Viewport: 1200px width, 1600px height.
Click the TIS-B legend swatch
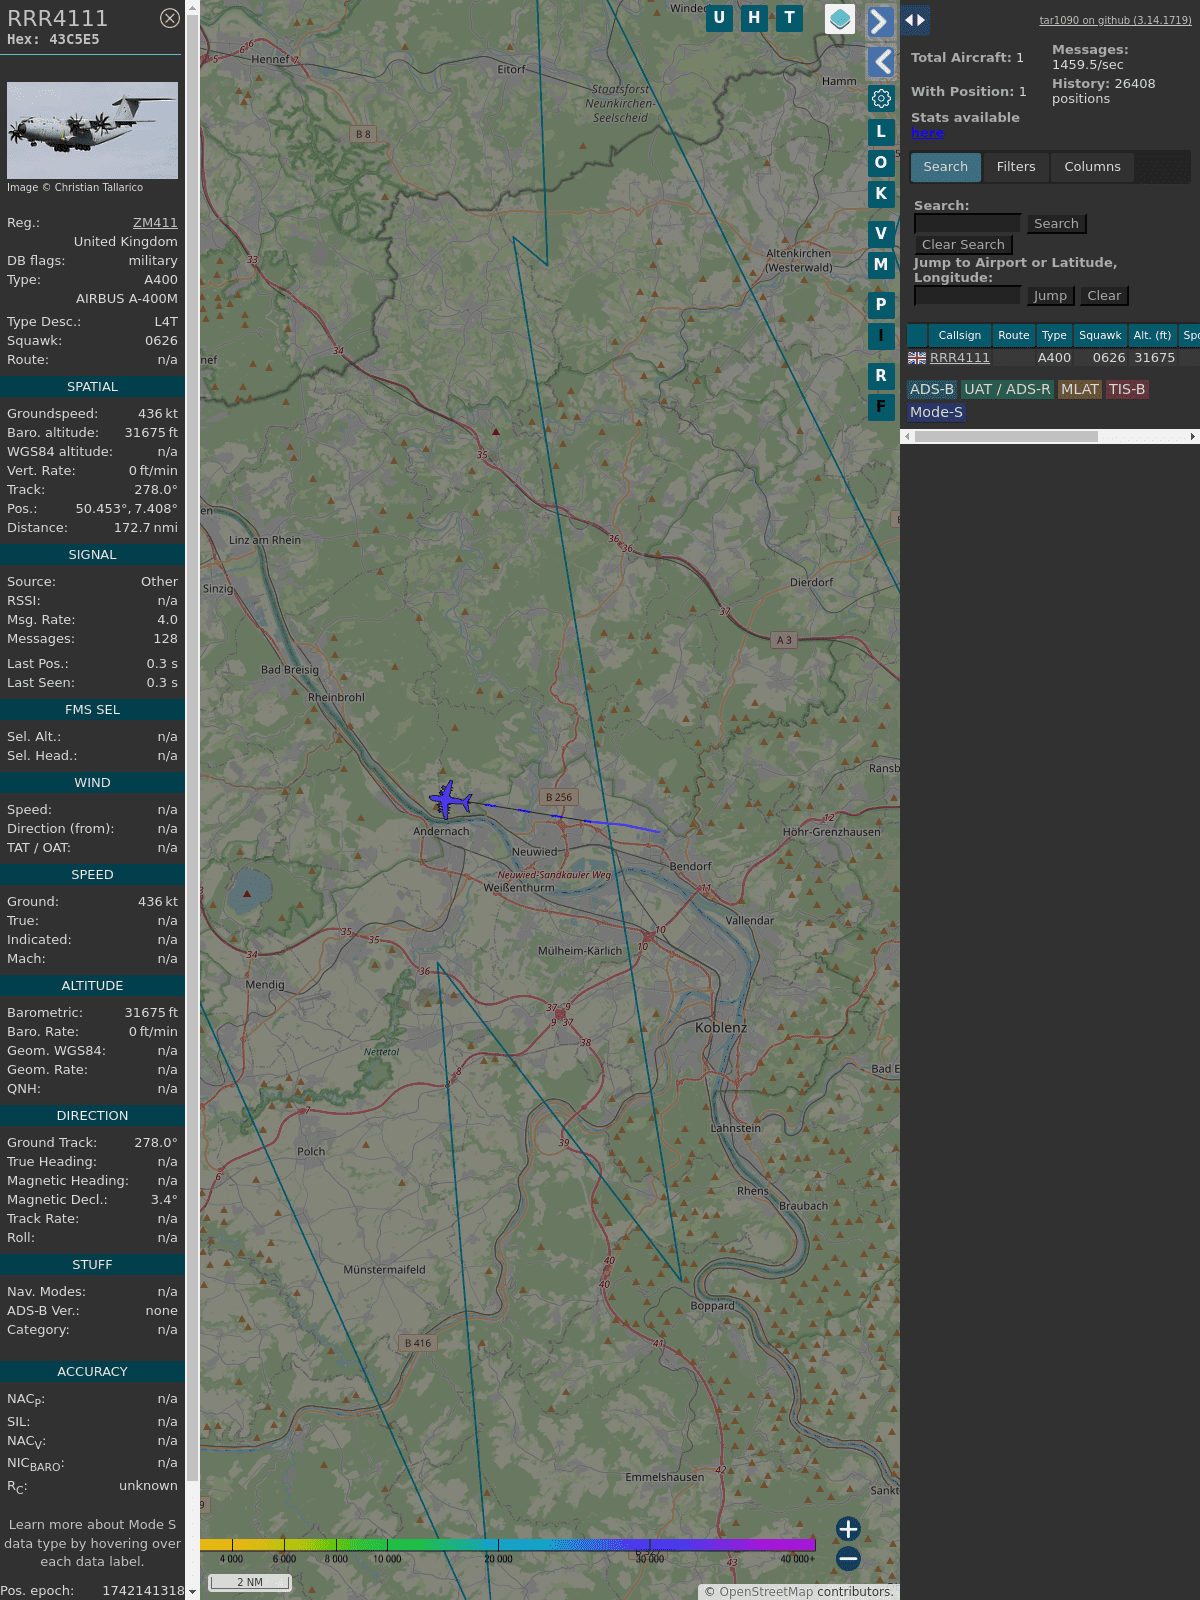pos(1127,390)
